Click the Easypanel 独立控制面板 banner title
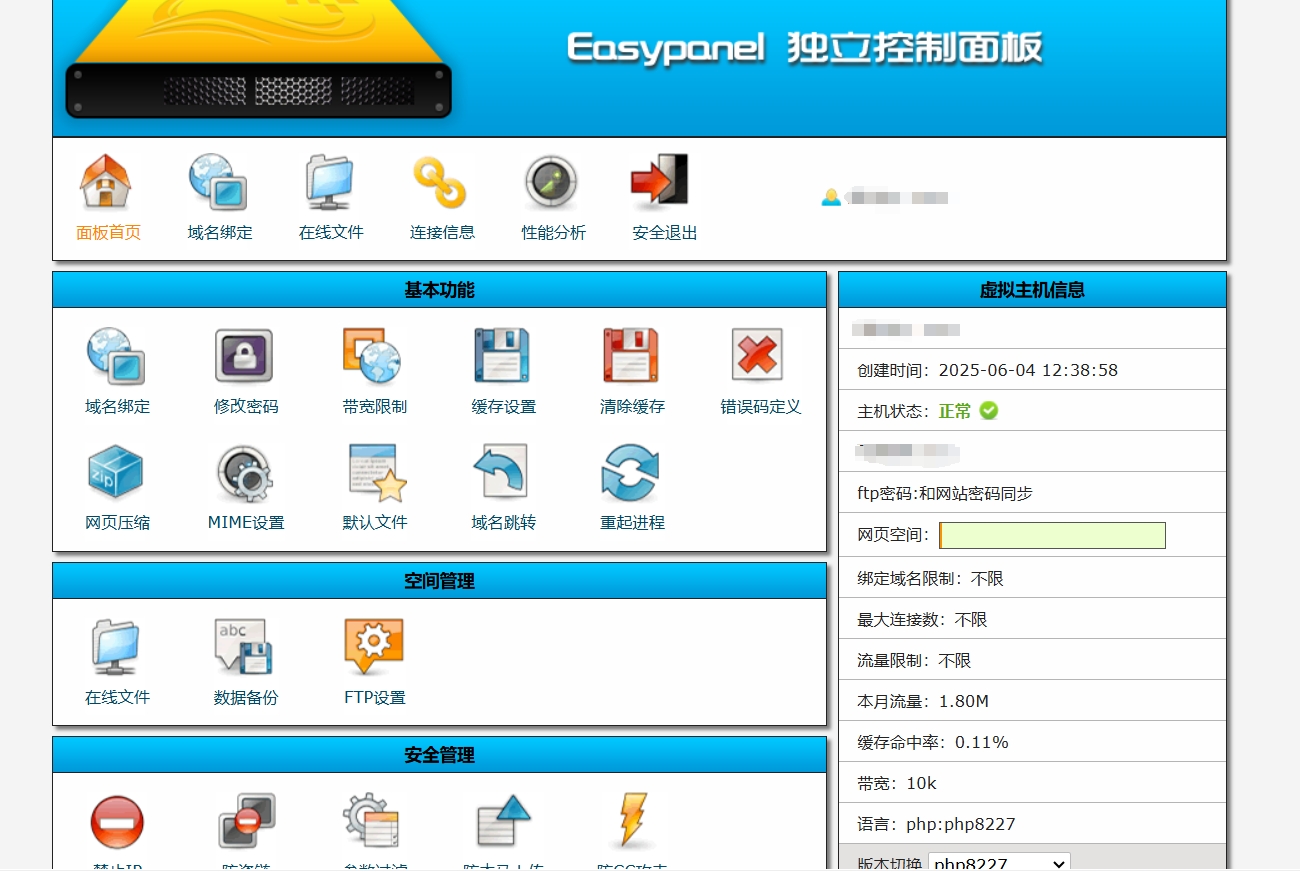 pyautogui.click(x=805, y=48)
